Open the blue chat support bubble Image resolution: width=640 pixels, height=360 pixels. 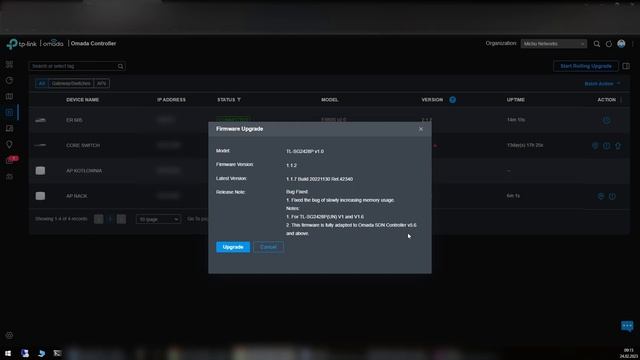point(627,326)
